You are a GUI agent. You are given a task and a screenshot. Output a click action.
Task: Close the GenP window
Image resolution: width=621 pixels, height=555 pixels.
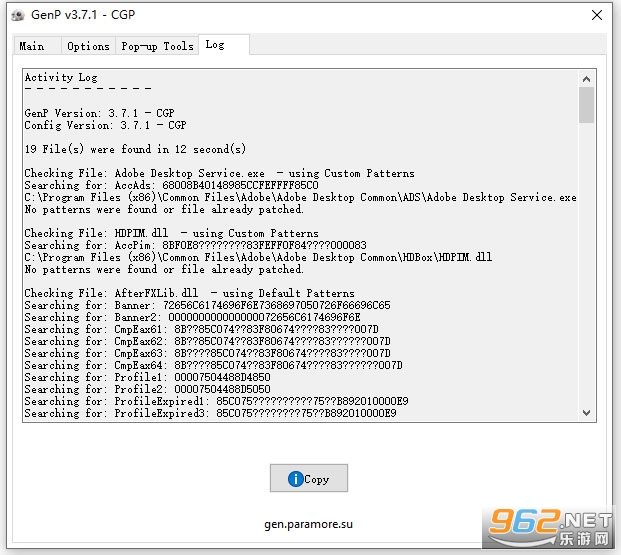point(597,15)
